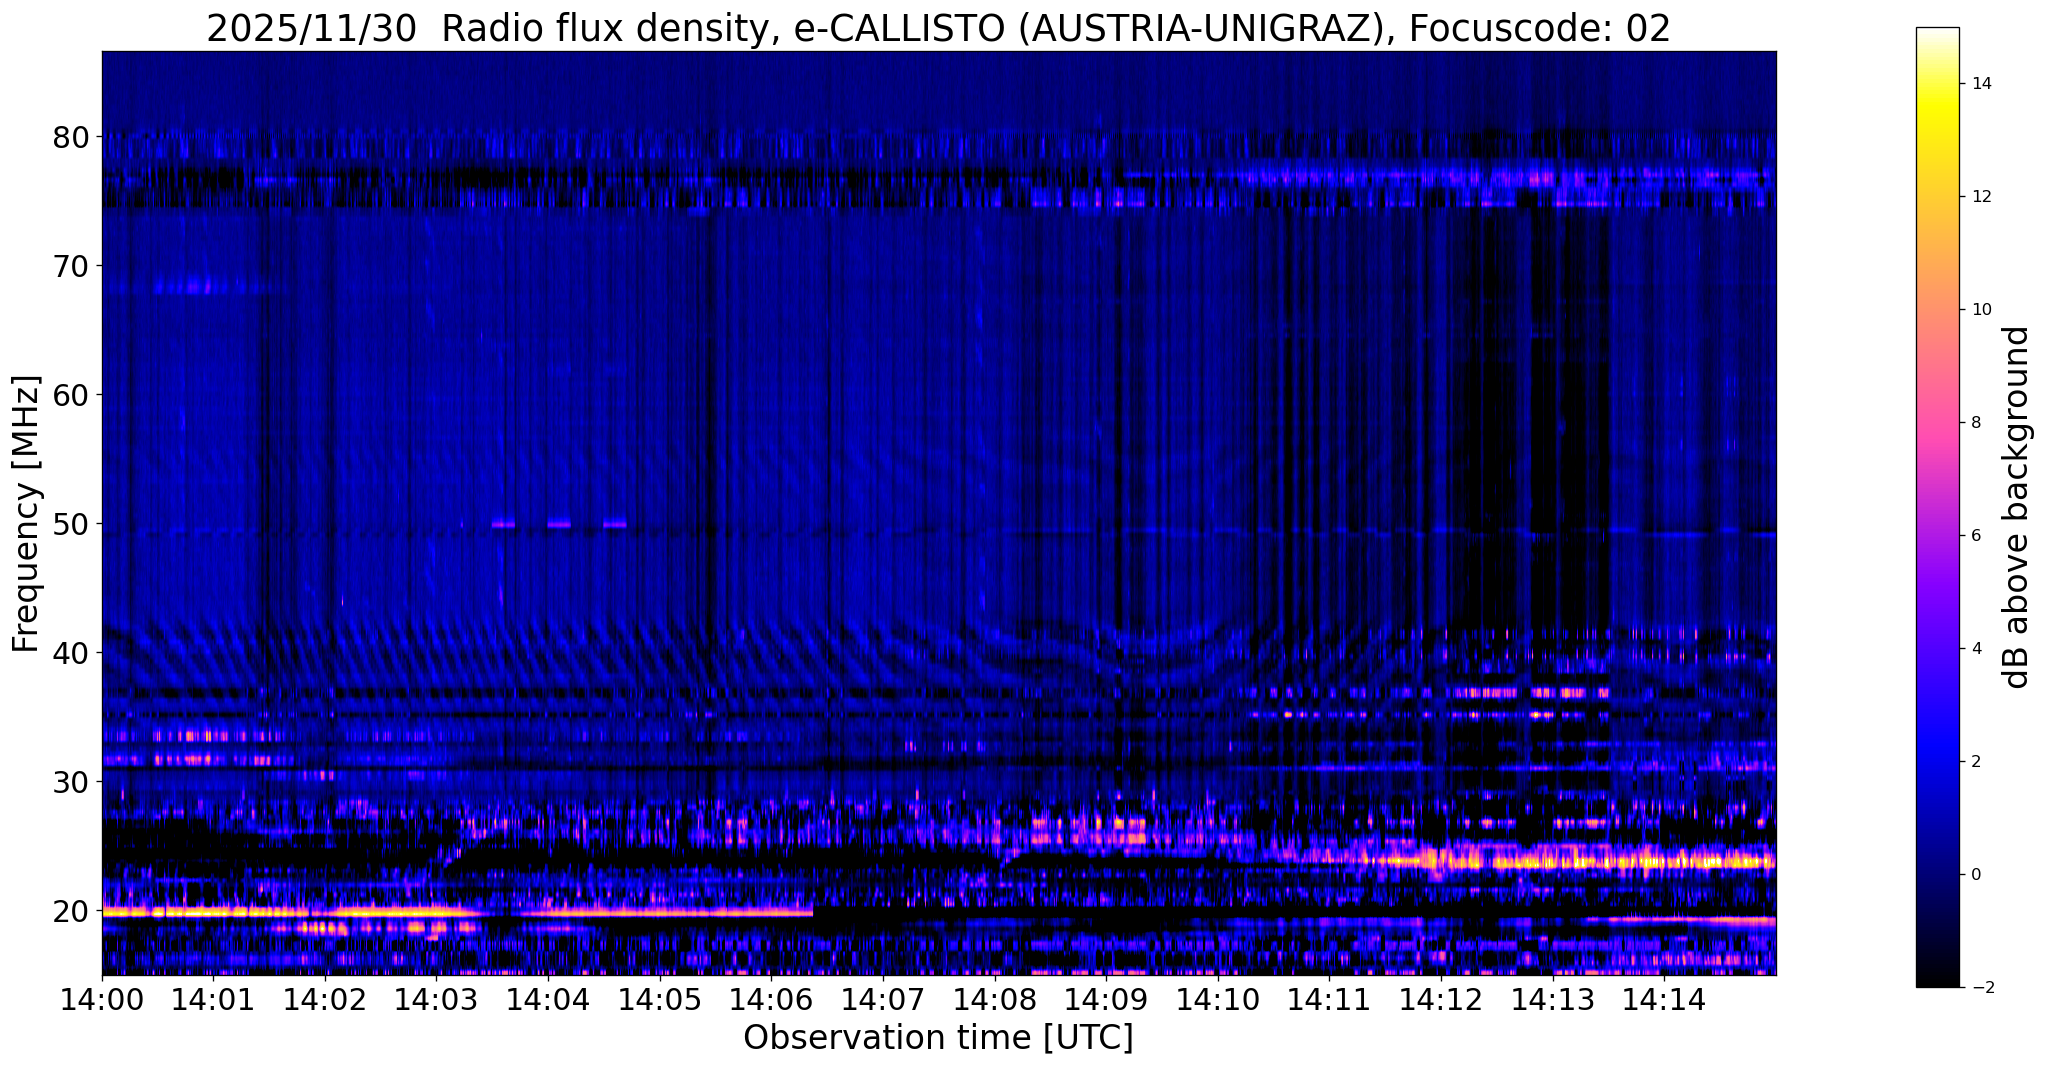
Task: Click the 80 MHz frequency tick label
Action: pos(71,137)
